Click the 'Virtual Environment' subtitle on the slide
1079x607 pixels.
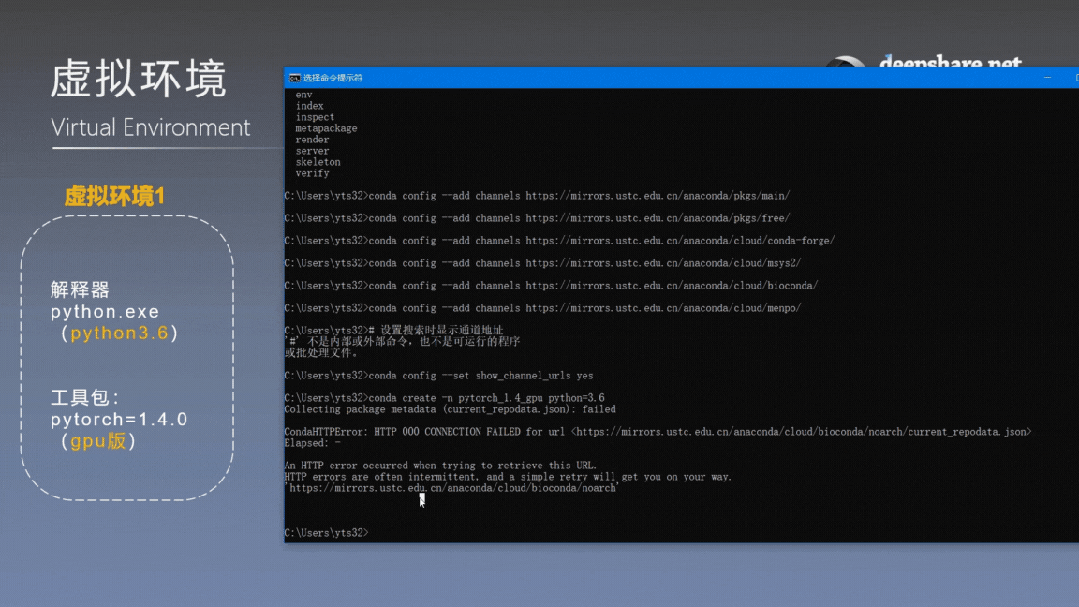coord(151,127)
